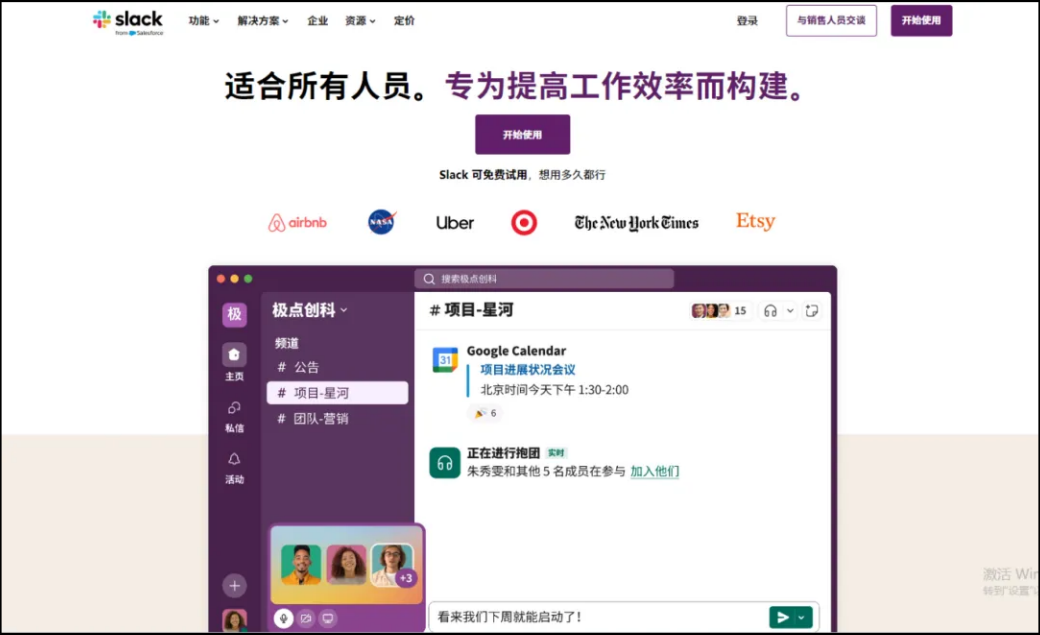Expand the 极点创科 workspace menu

(x=310, y=310)
